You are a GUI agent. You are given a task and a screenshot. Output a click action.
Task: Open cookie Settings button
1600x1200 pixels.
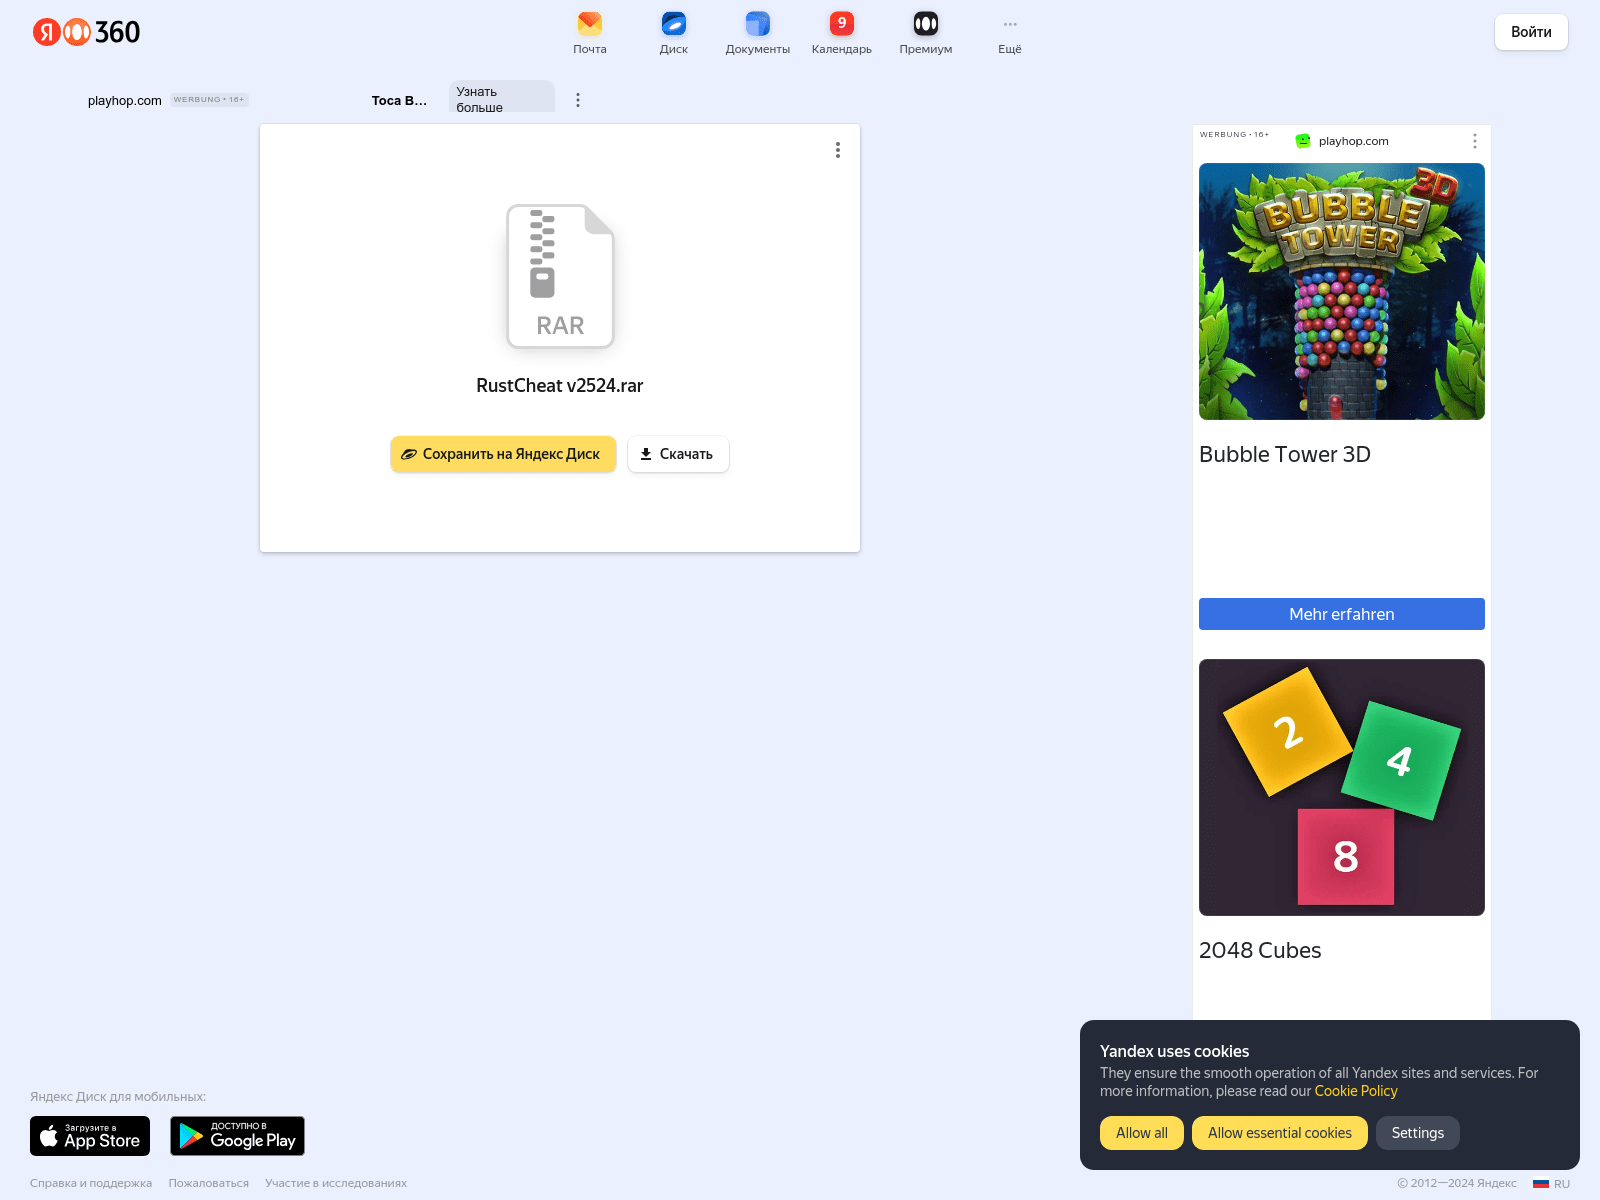tap(1418, 1133)
